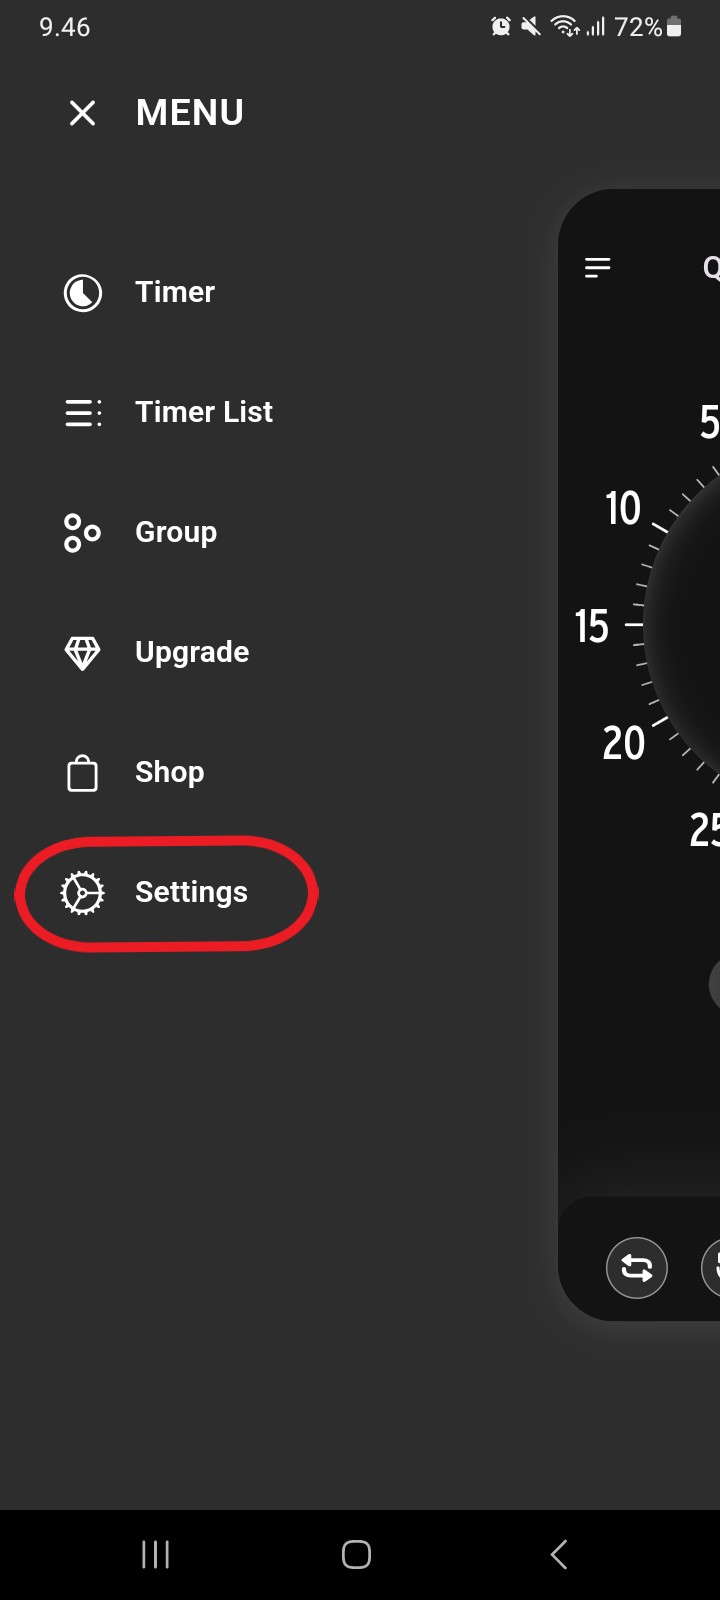Image resolution: width=720 pixels, height=1600 pixels.
Task: Open the Shop bag icon
Action: (83, 773)
